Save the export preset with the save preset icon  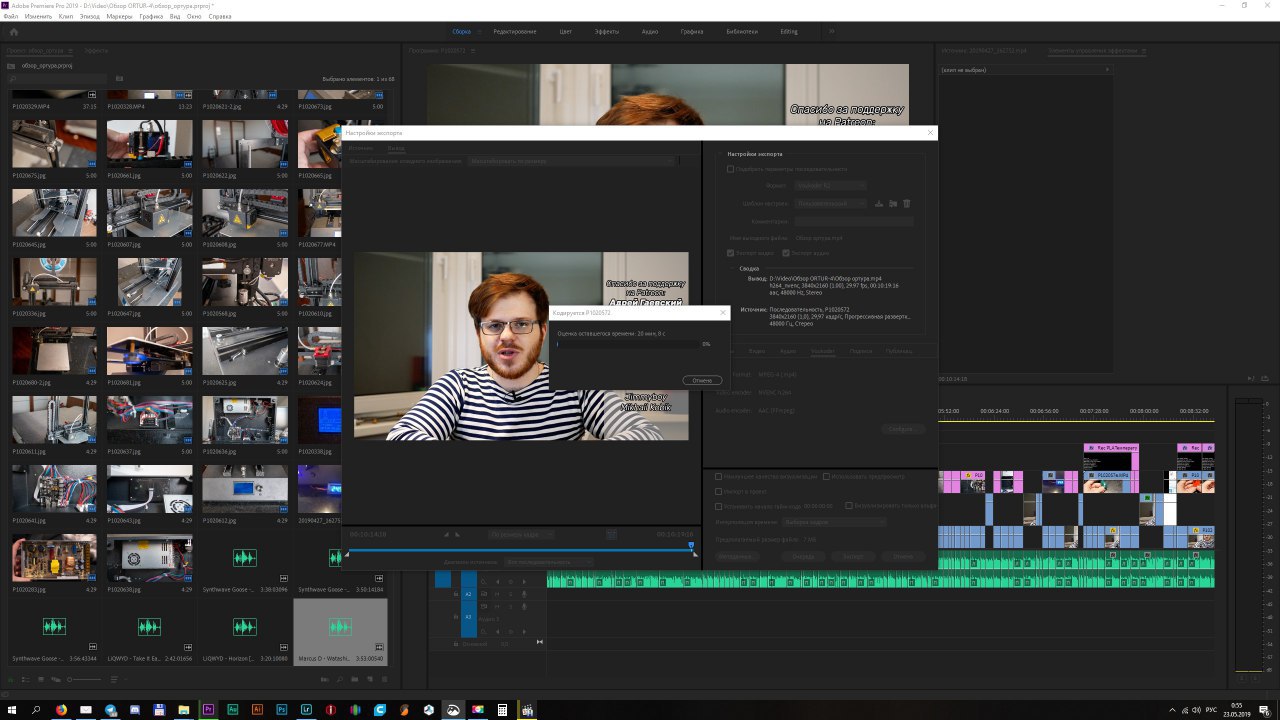click(879, 203)
